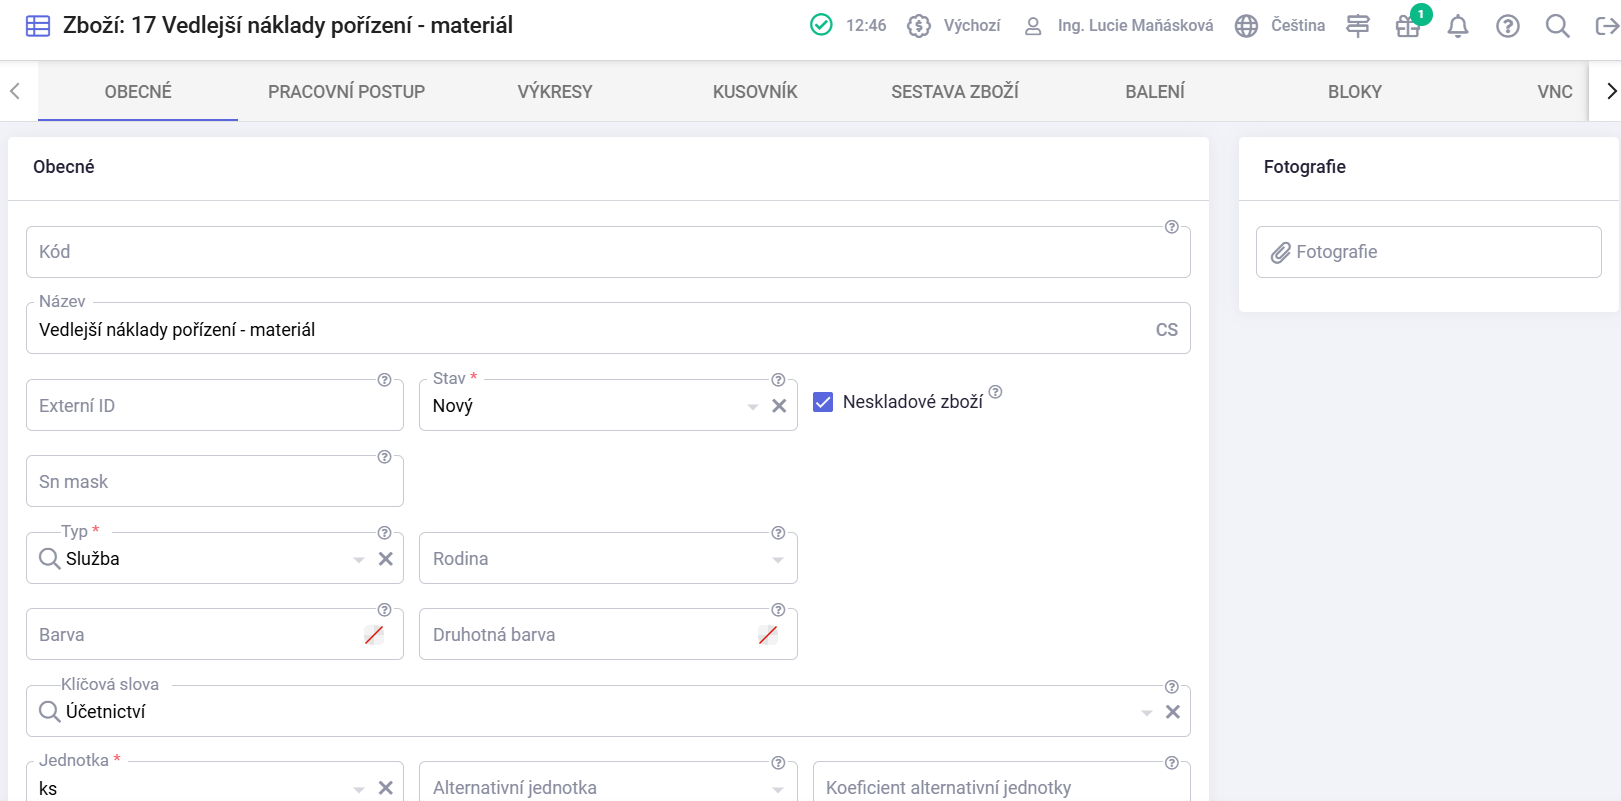The image size is (1621, 801).
Task: Uncheck the Neskladové zboží checkbox
Action: pyautogui.click(x=823, y=402)
